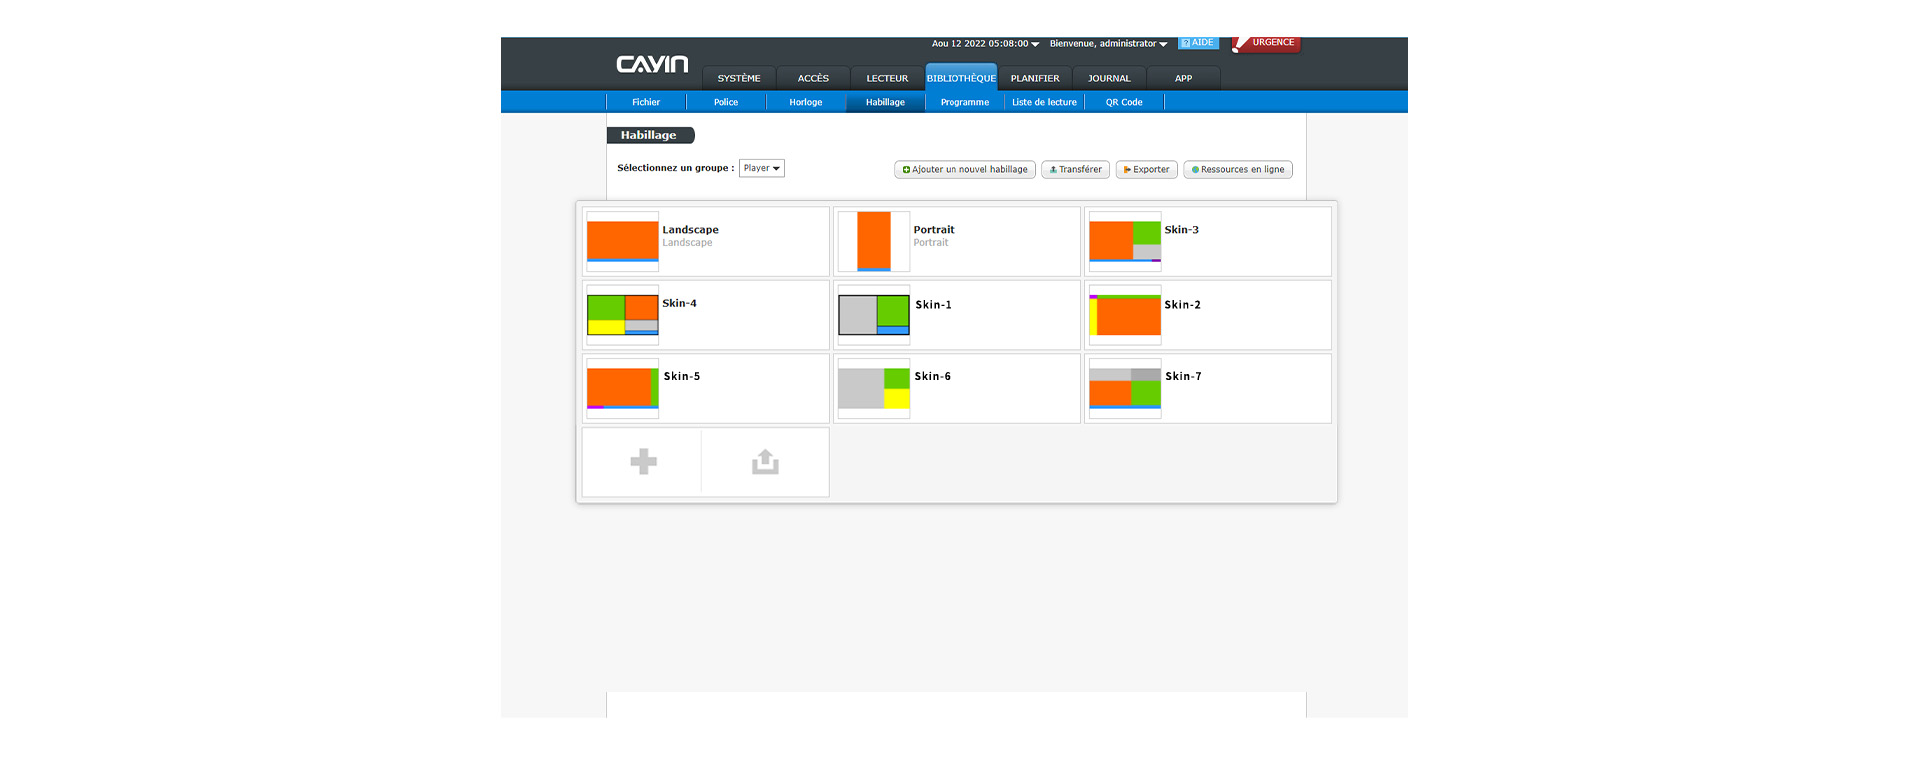Click Ajouter un nouvel habillage button
The image size is (1920, 760).
pyautogui.click(x=965, y=170)
